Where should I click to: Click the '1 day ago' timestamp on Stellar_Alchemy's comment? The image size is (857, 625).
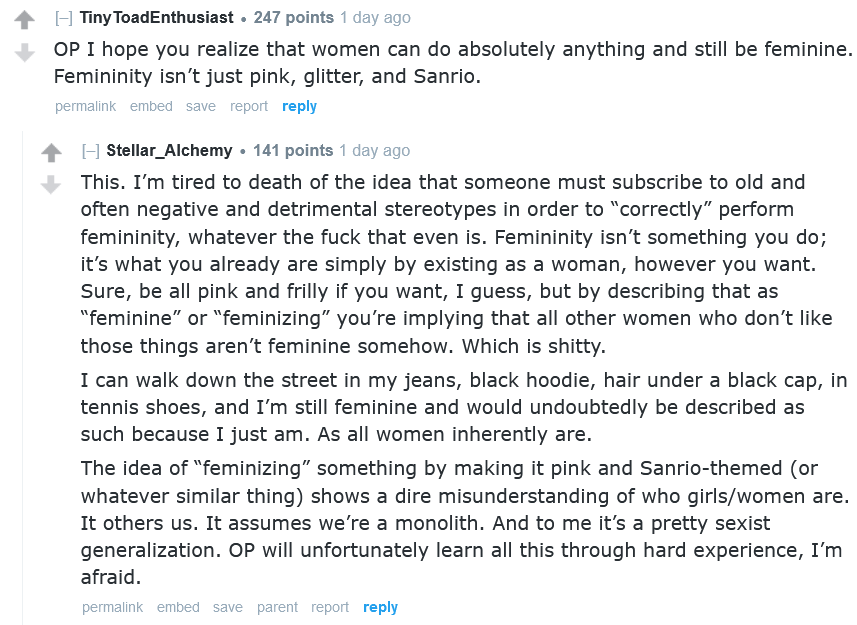pos(374,151)
